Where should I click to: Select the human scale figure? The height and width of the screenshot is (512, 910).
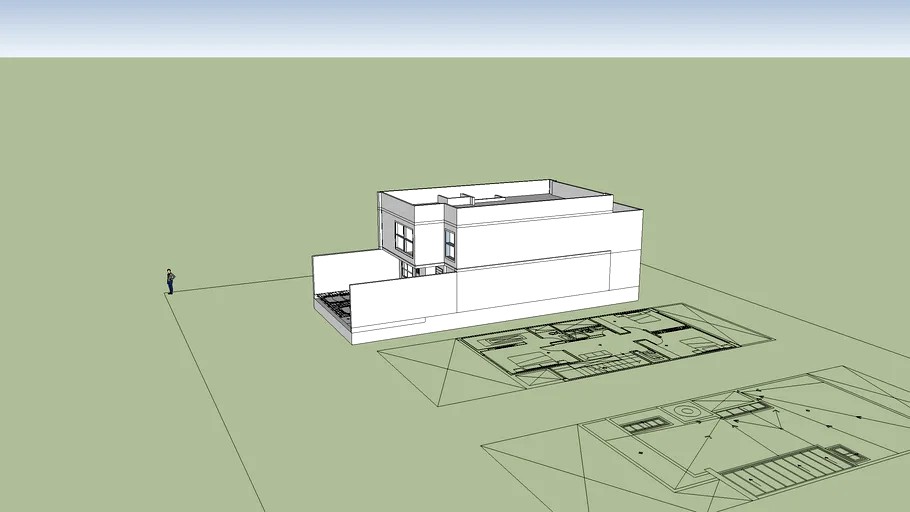pyautogui.click(x=170, y=282)
